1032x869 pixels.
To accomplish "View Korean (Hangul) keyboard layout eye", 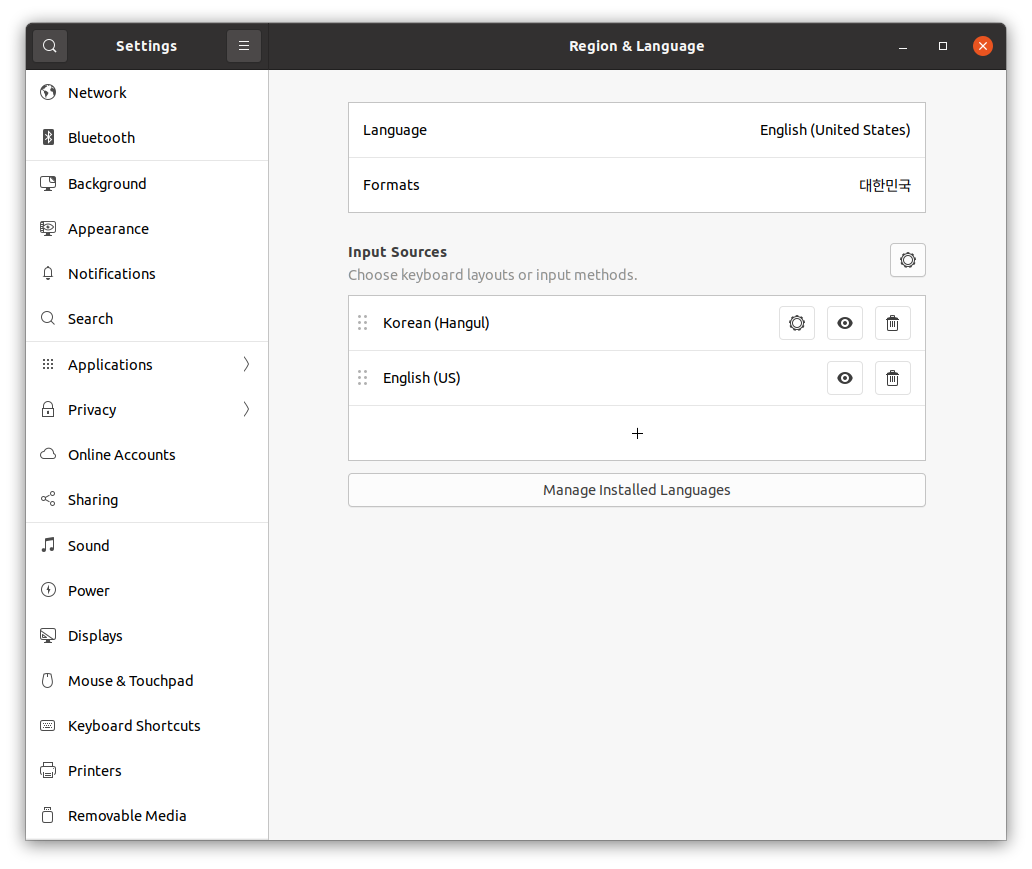I will click(x=845, y=323).
